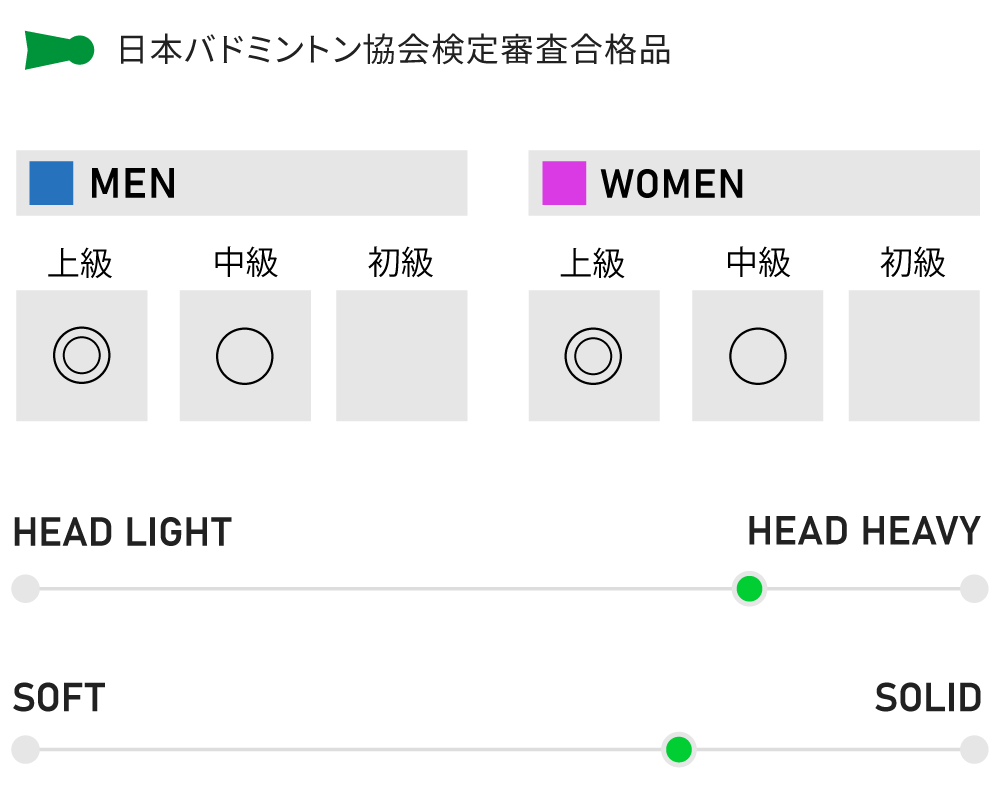Click the SOFT slider endpoint
The image size is (1000, 804).
[x=25, y=749]
